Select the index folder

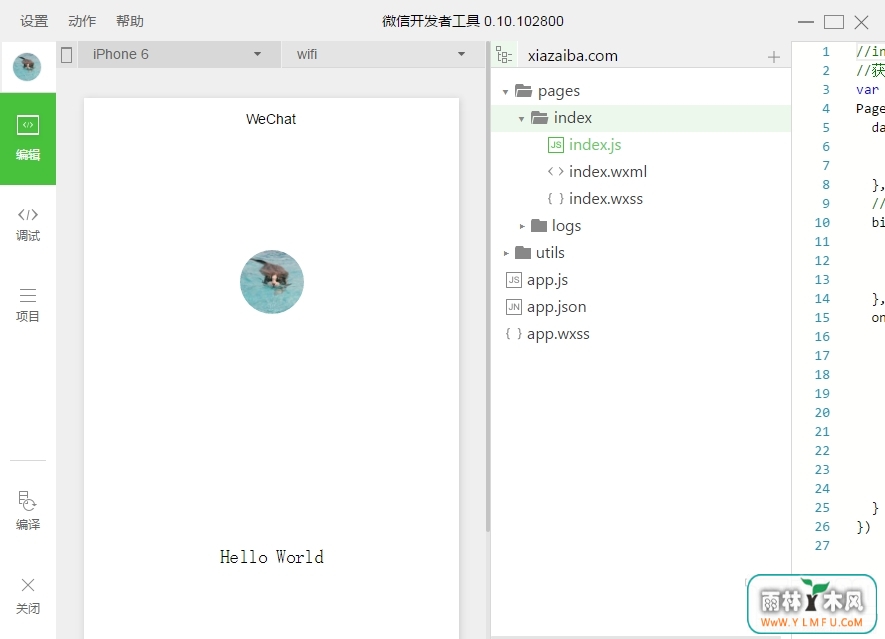click(641, 118)
